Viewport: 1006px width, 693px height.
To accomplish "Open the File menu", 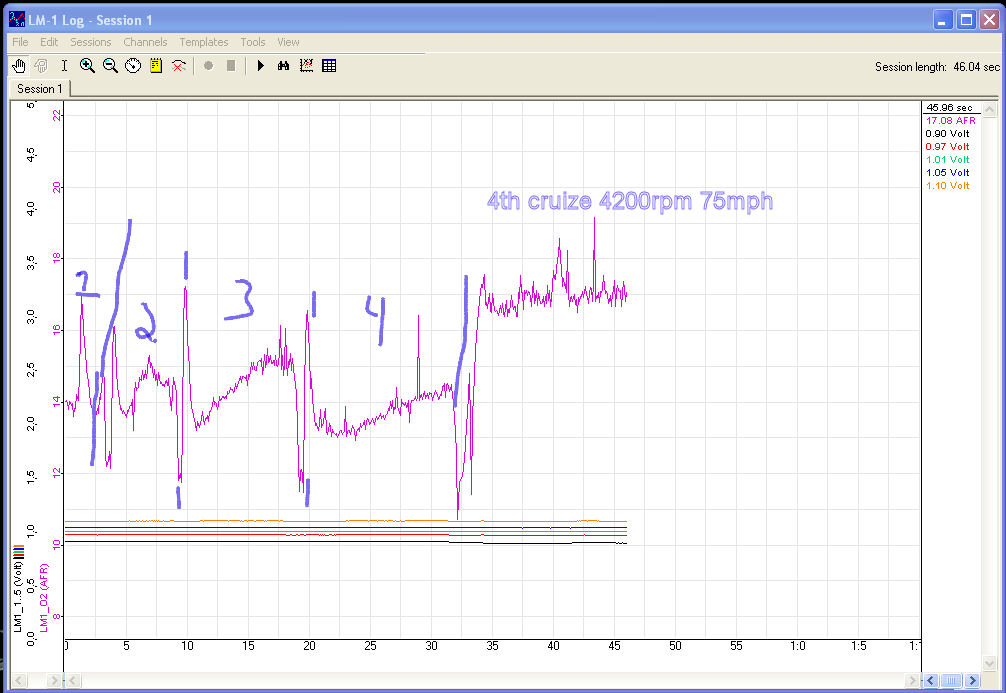I will [20, 42].
